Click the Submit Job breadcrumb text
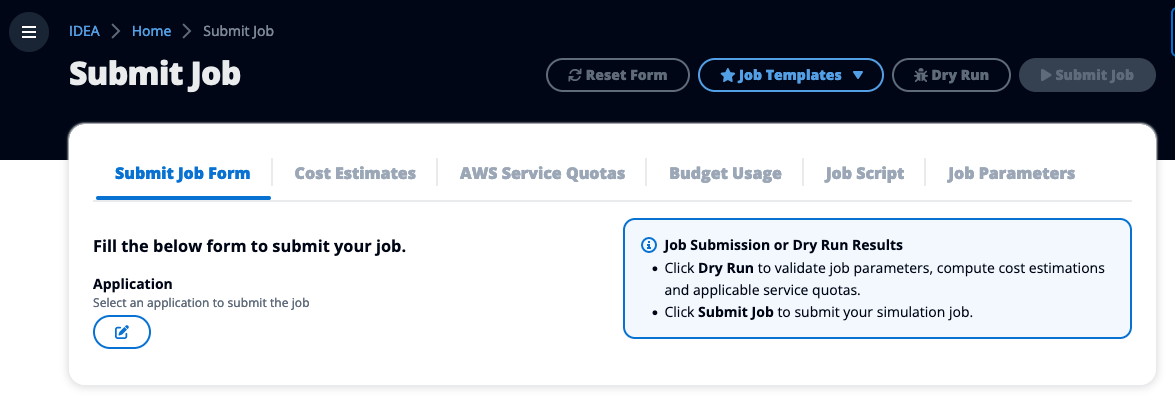 pyautogui.click(x=238, y=31)
